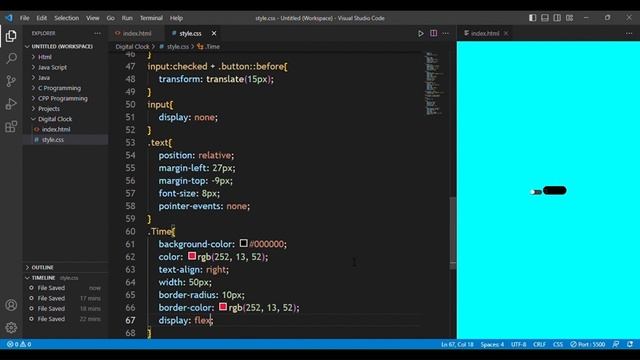Close the style.css tab

(x=214, y=33)
